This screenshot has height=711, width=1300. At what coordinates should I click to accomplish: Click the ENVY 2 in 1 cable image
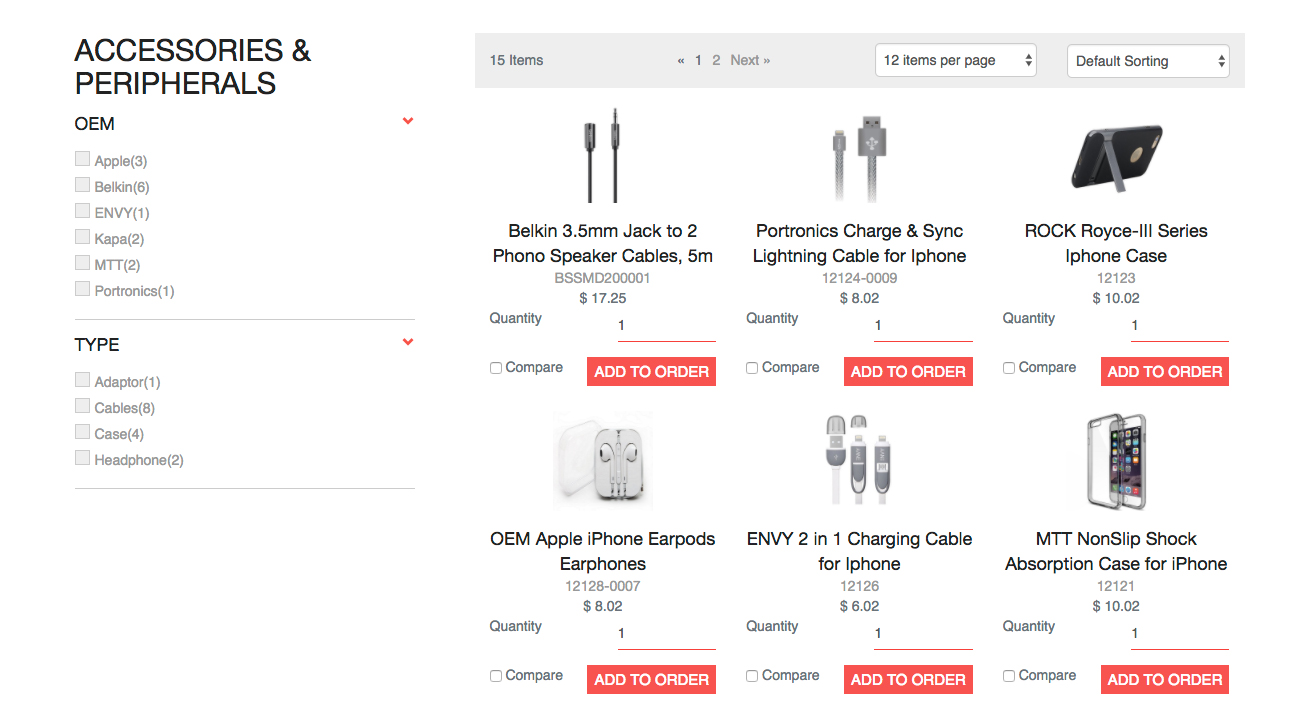click(x=859, y=460)
